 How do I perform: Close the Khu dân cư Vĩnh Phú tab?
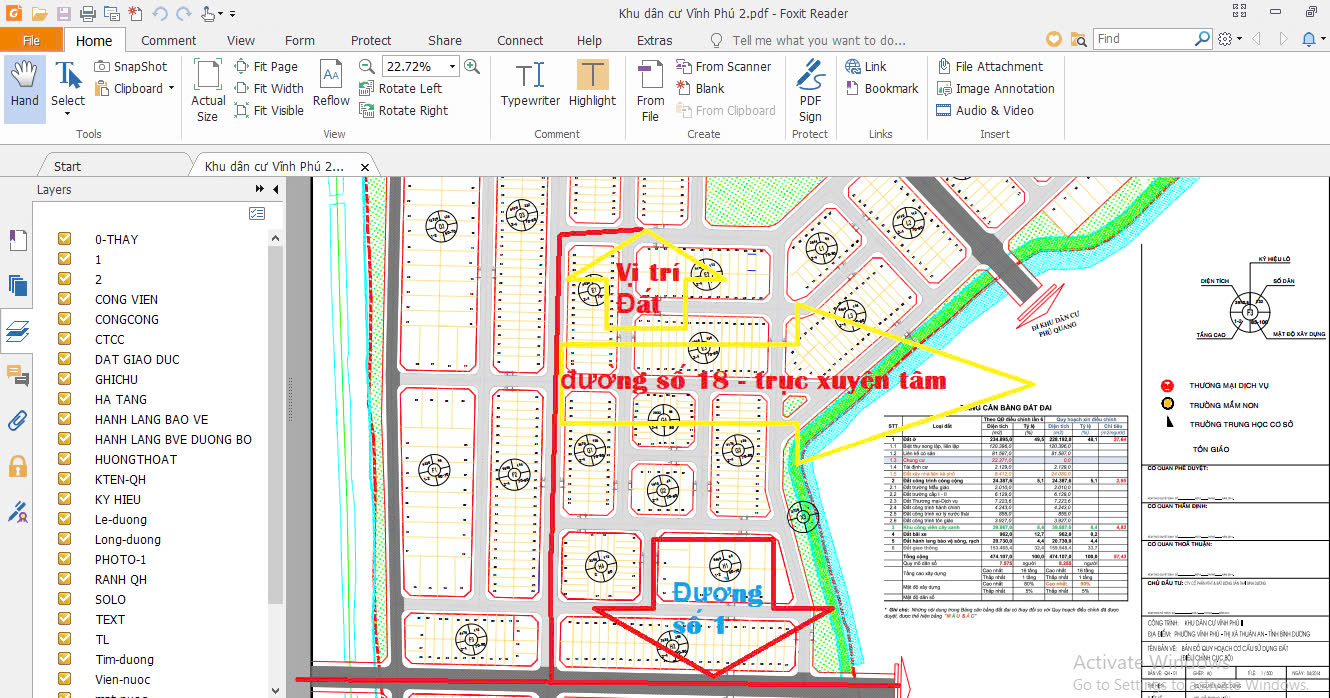[365, 167]
